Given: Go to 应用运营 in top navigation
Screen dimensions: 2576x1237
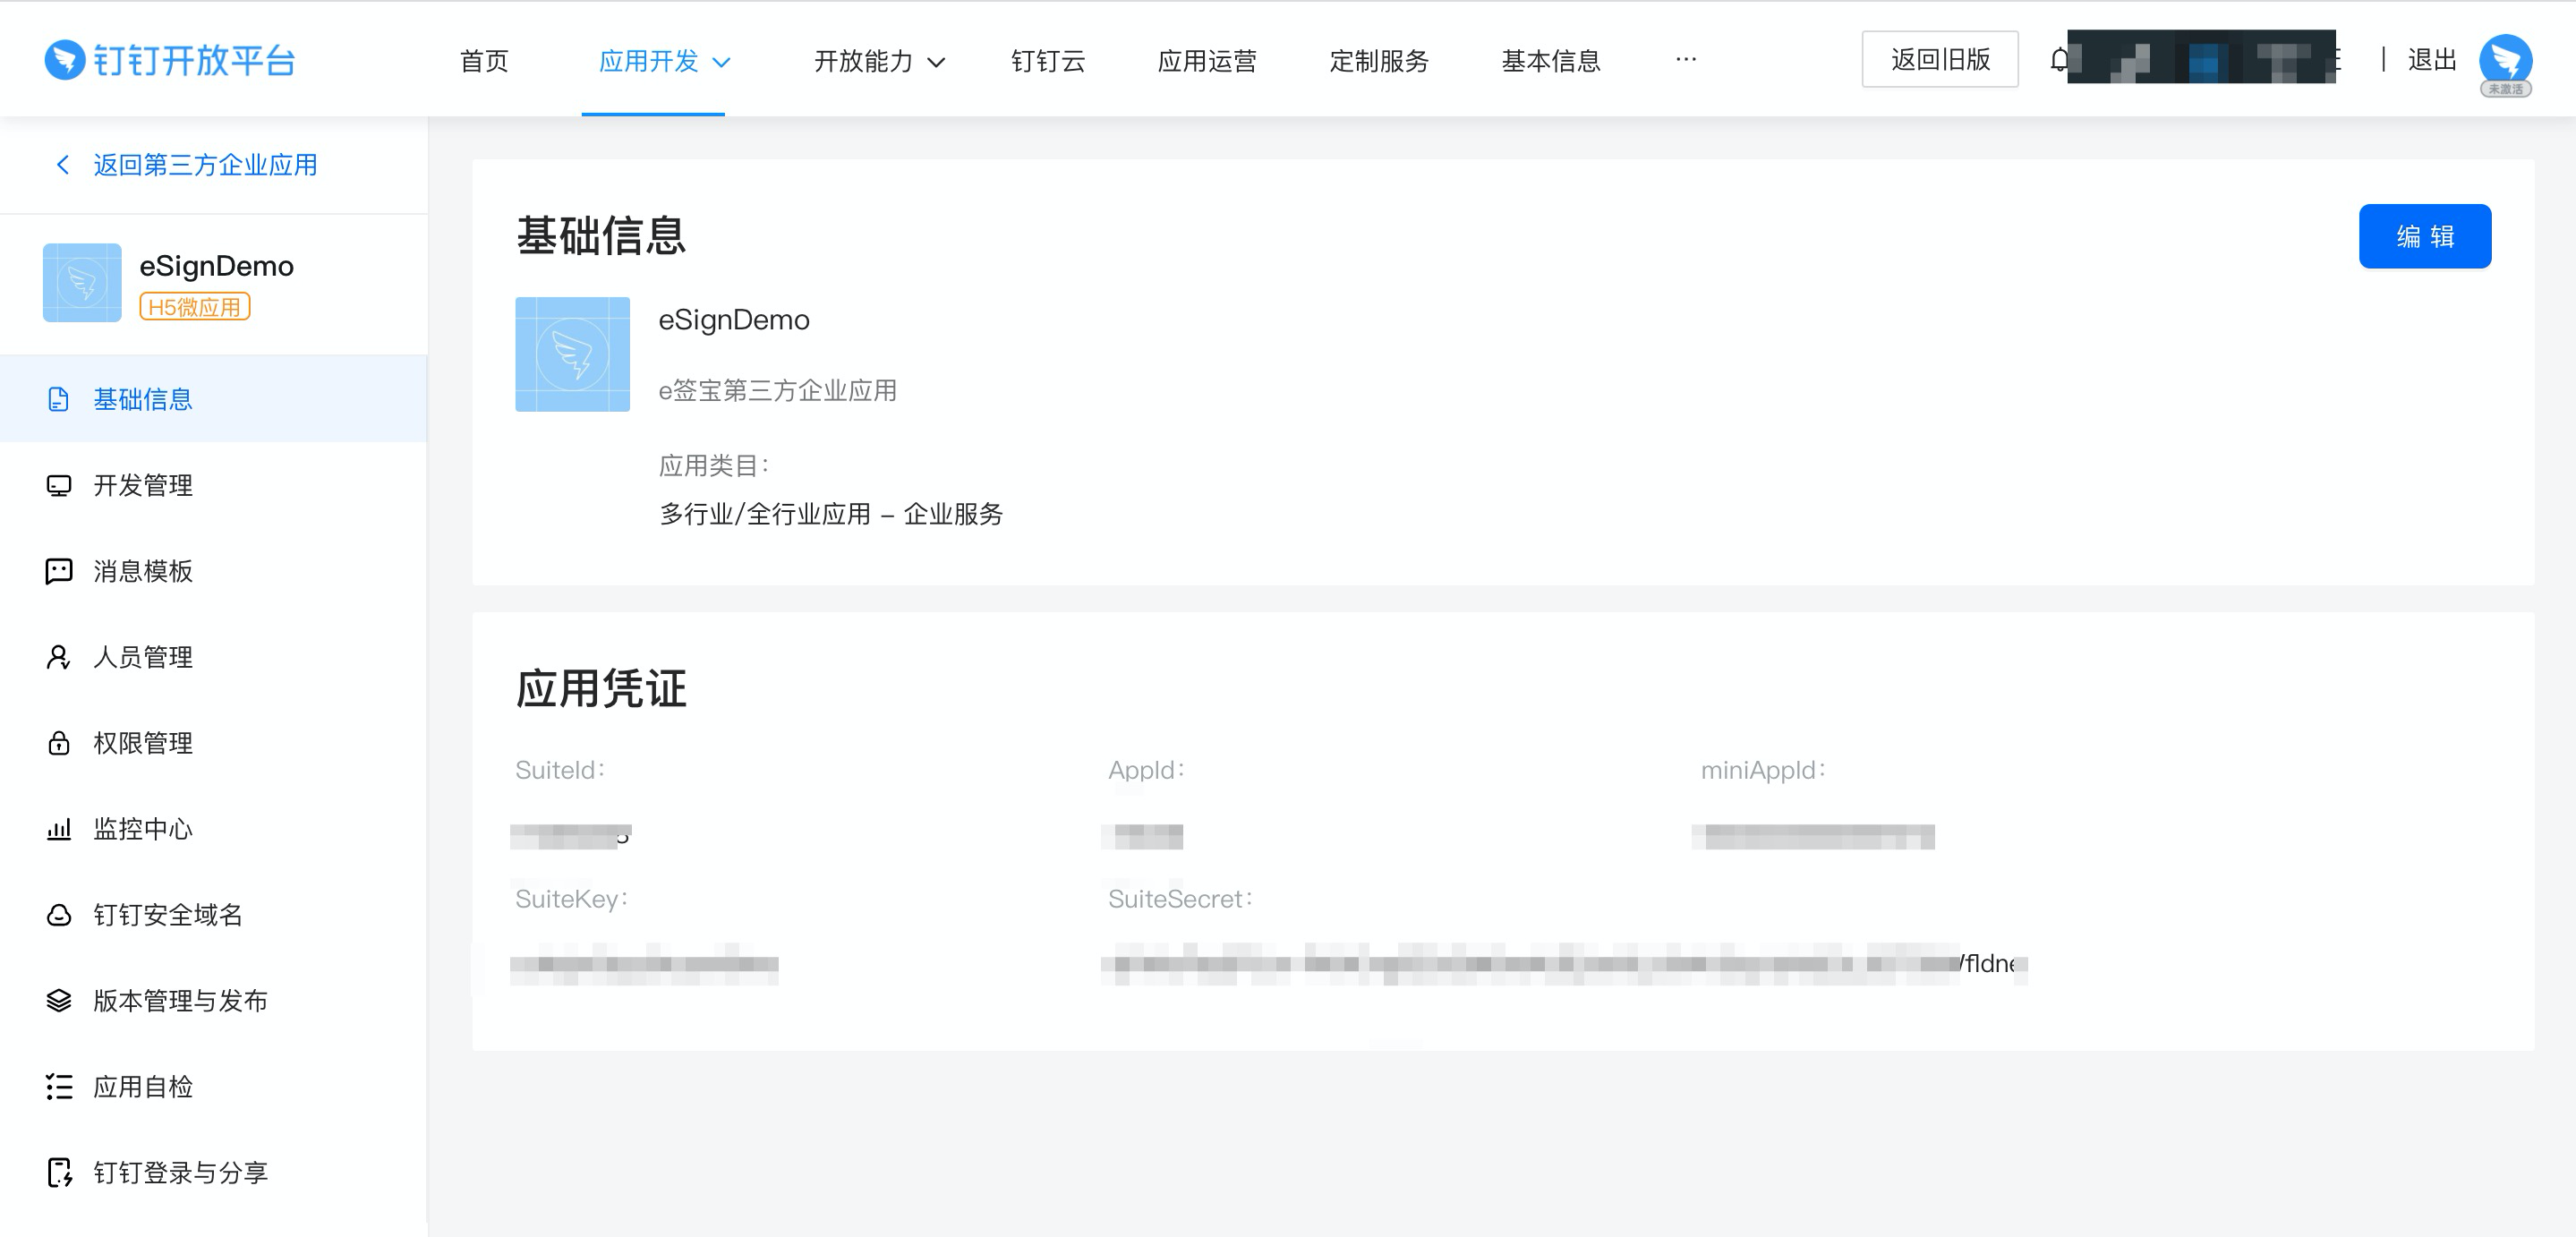Looking at the screenshot, I should (1206, 61).
